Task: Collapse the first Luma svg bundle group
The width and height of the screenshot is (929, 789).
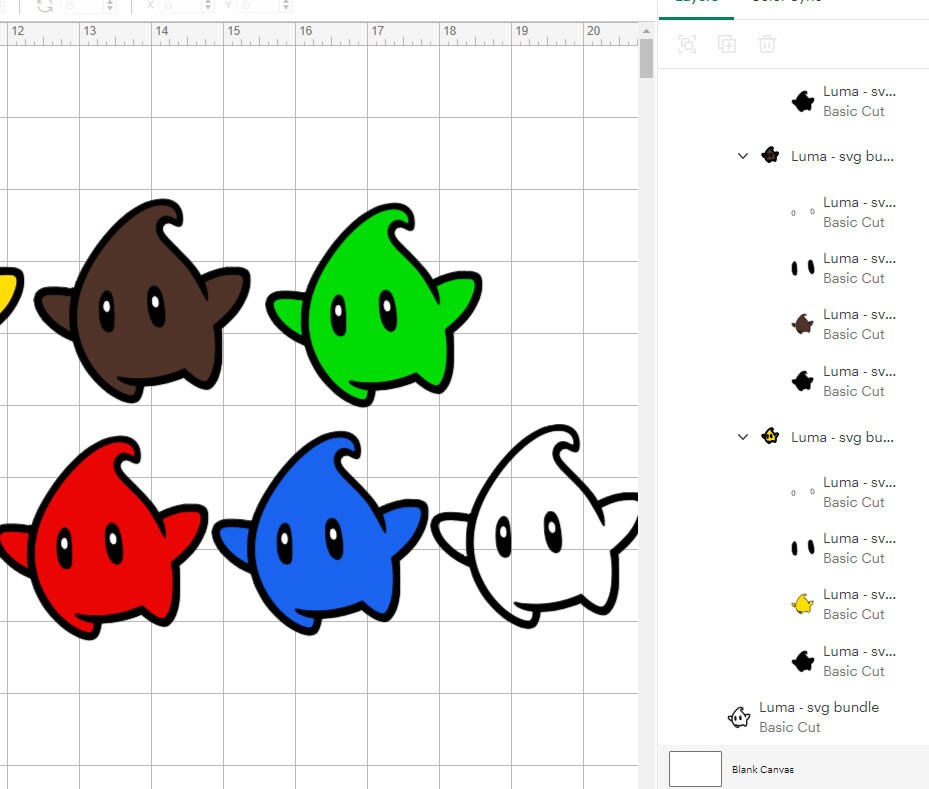Action: [x=742, y=156]
